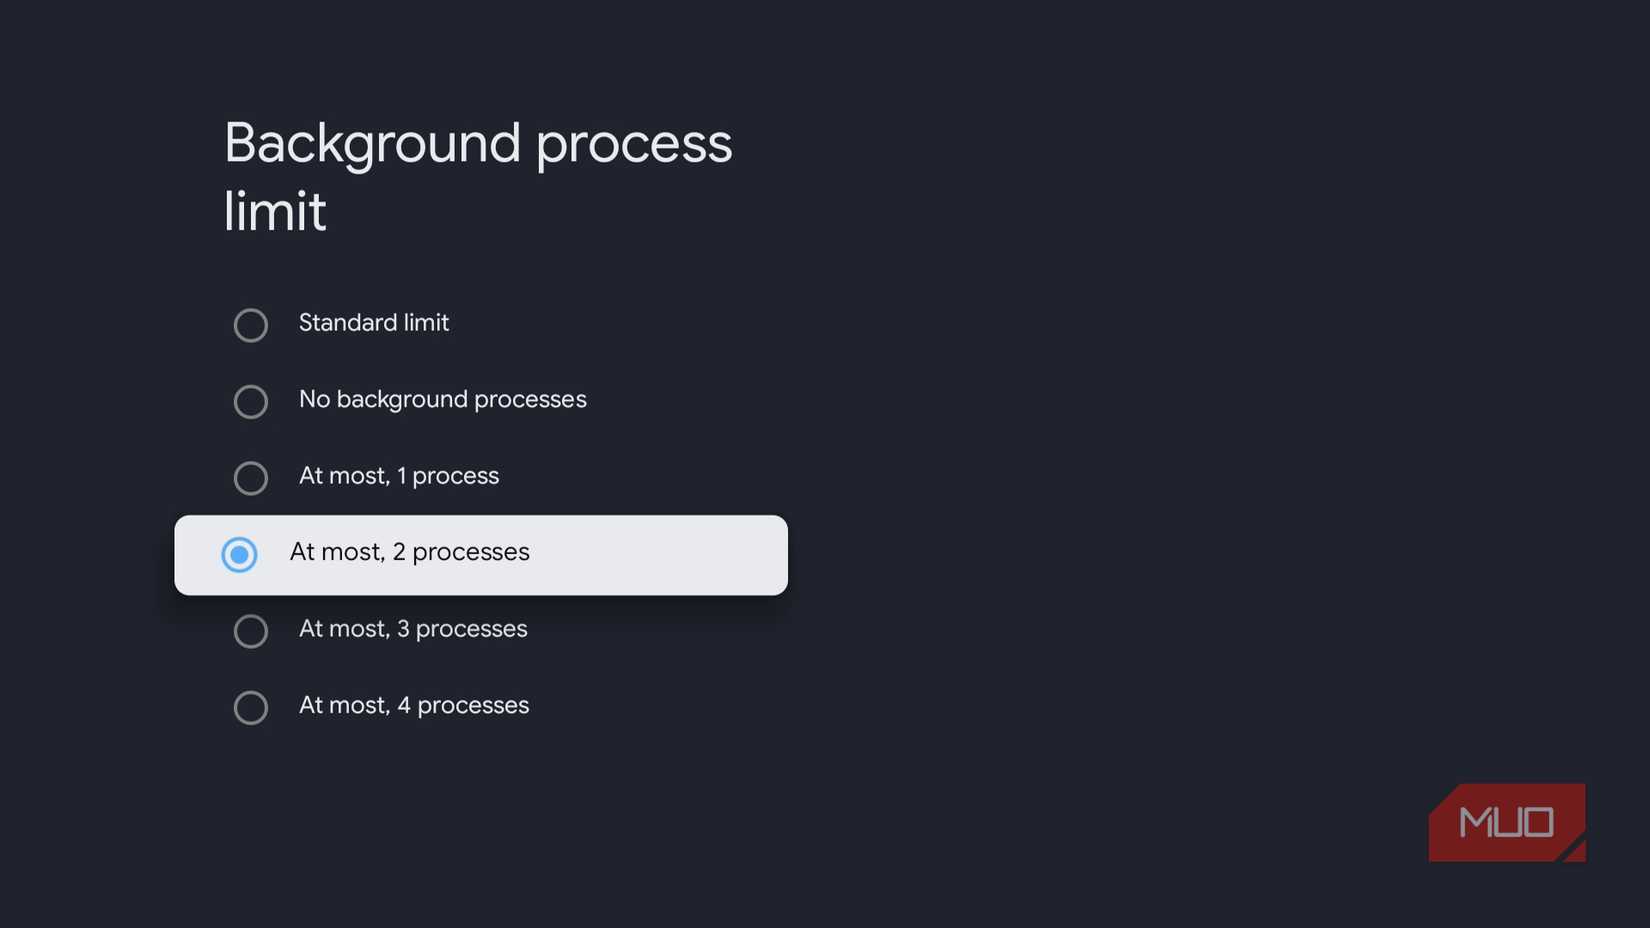Confirm At most, 2 processes is selected
1650x928 pixels.
(239, 554)
